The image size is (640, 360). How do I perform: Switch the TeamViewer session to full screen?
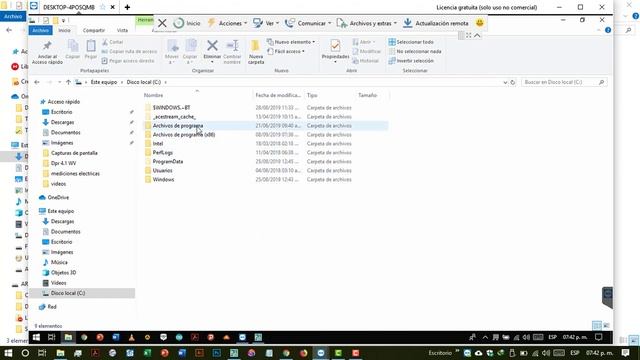[469, 36]
